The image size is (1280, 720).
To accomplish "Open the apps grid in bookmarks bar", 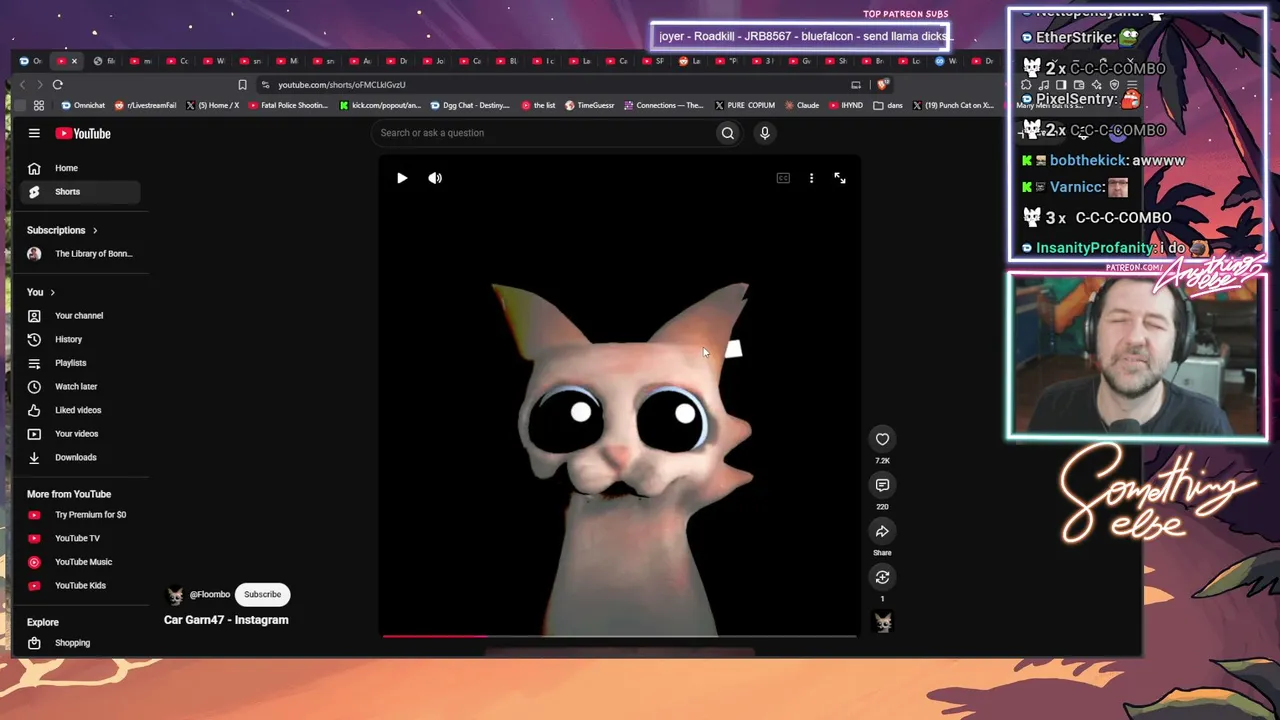I will (39, 105).
